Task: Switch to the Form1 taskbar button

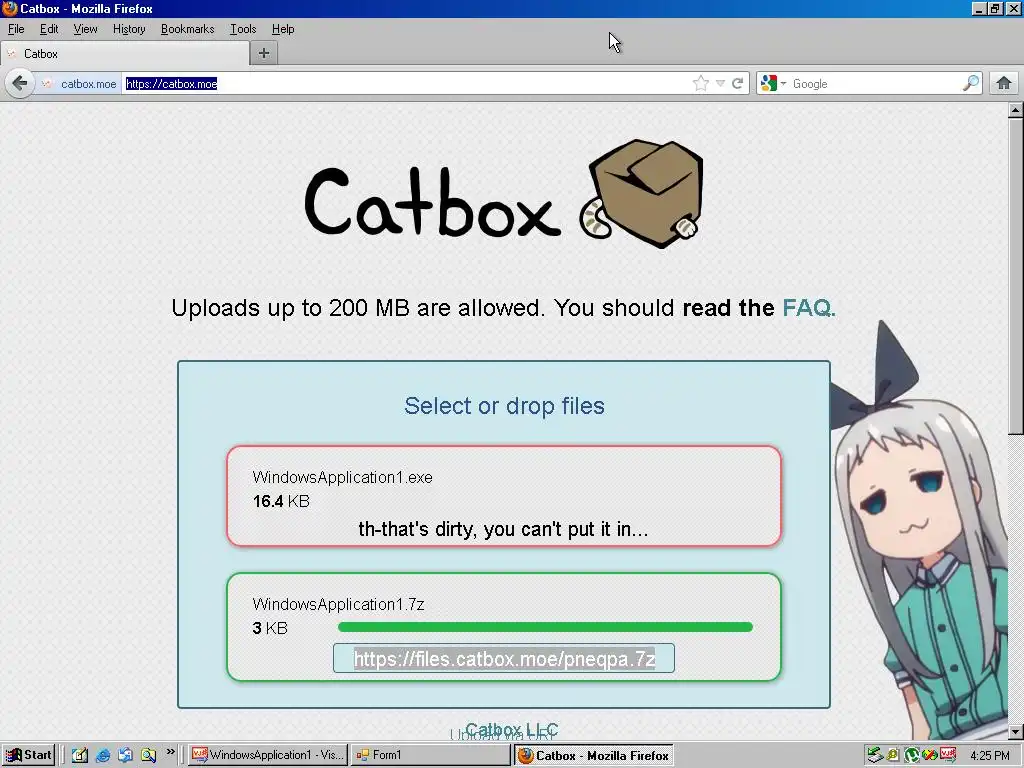Action: click(430, 755)
